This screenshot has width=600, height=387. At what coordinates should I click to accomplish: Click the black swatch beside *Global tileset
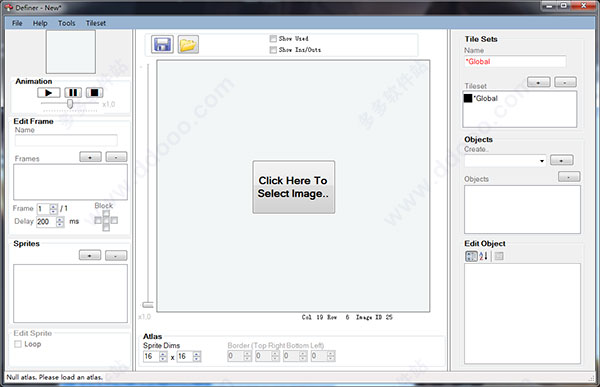coord(468,98)
